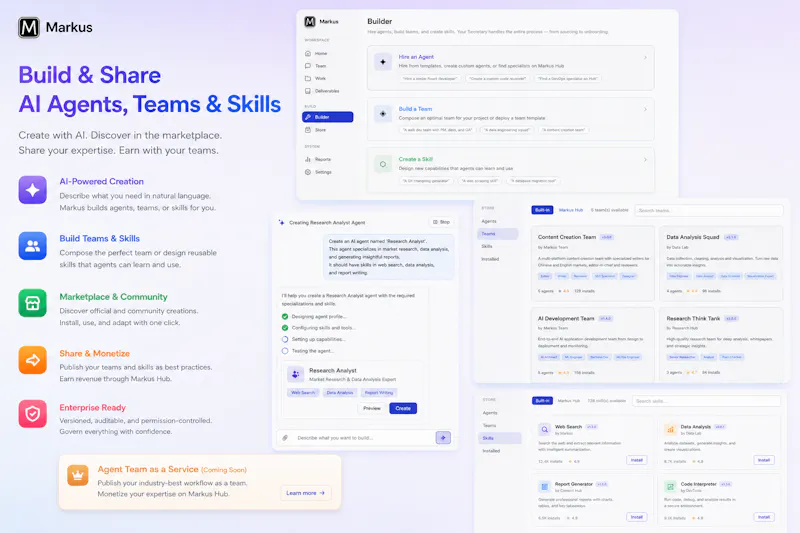
Task: Open Deliverables in the Builder sidebar
Action: (x=328, y=91)
